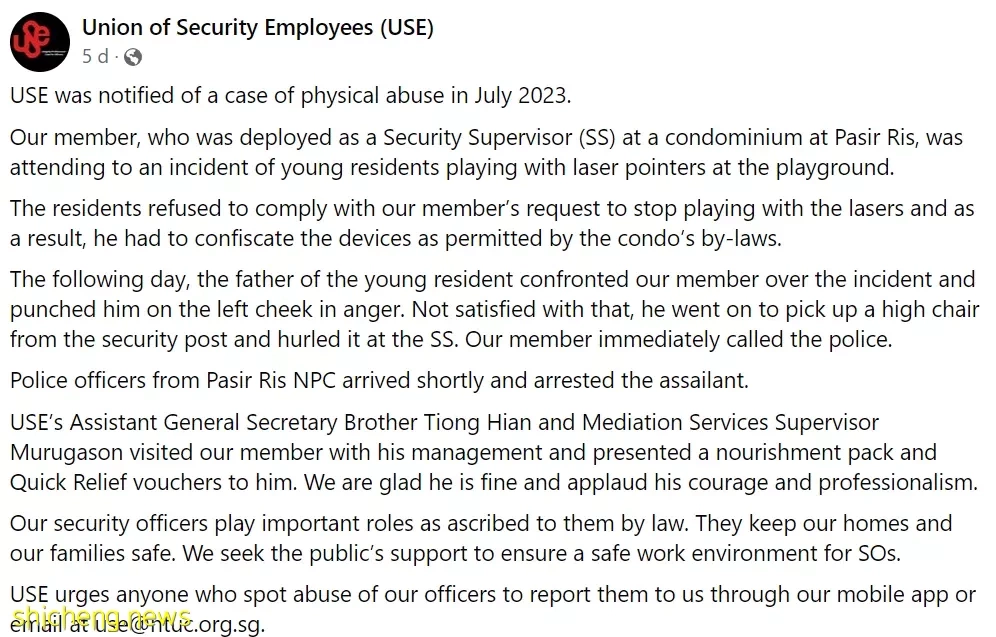The width and height of the screenshot is (996, 637).
Task: Click the text "Security Supervisor (SS)"
Action: click(x=499, y=138)
